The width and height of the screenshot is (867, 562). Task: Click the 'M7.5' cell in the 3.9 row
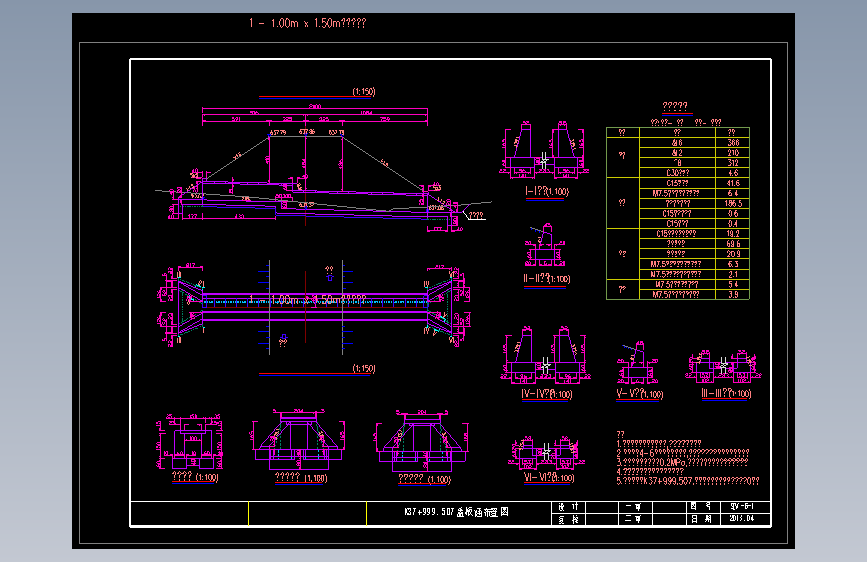[x=677, y=295]
